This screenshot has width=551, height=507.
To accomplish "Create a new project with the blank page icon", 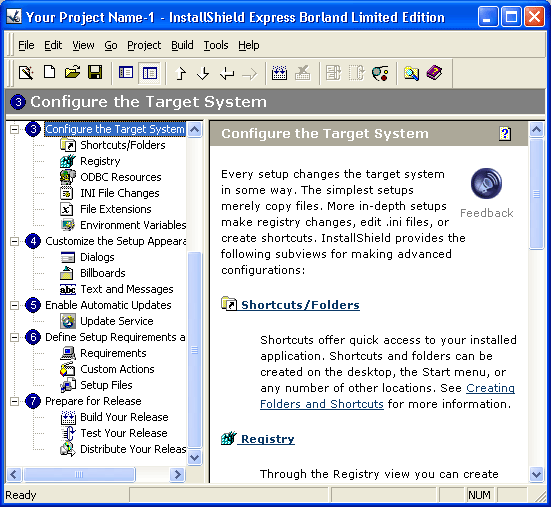I will [49, 72].
